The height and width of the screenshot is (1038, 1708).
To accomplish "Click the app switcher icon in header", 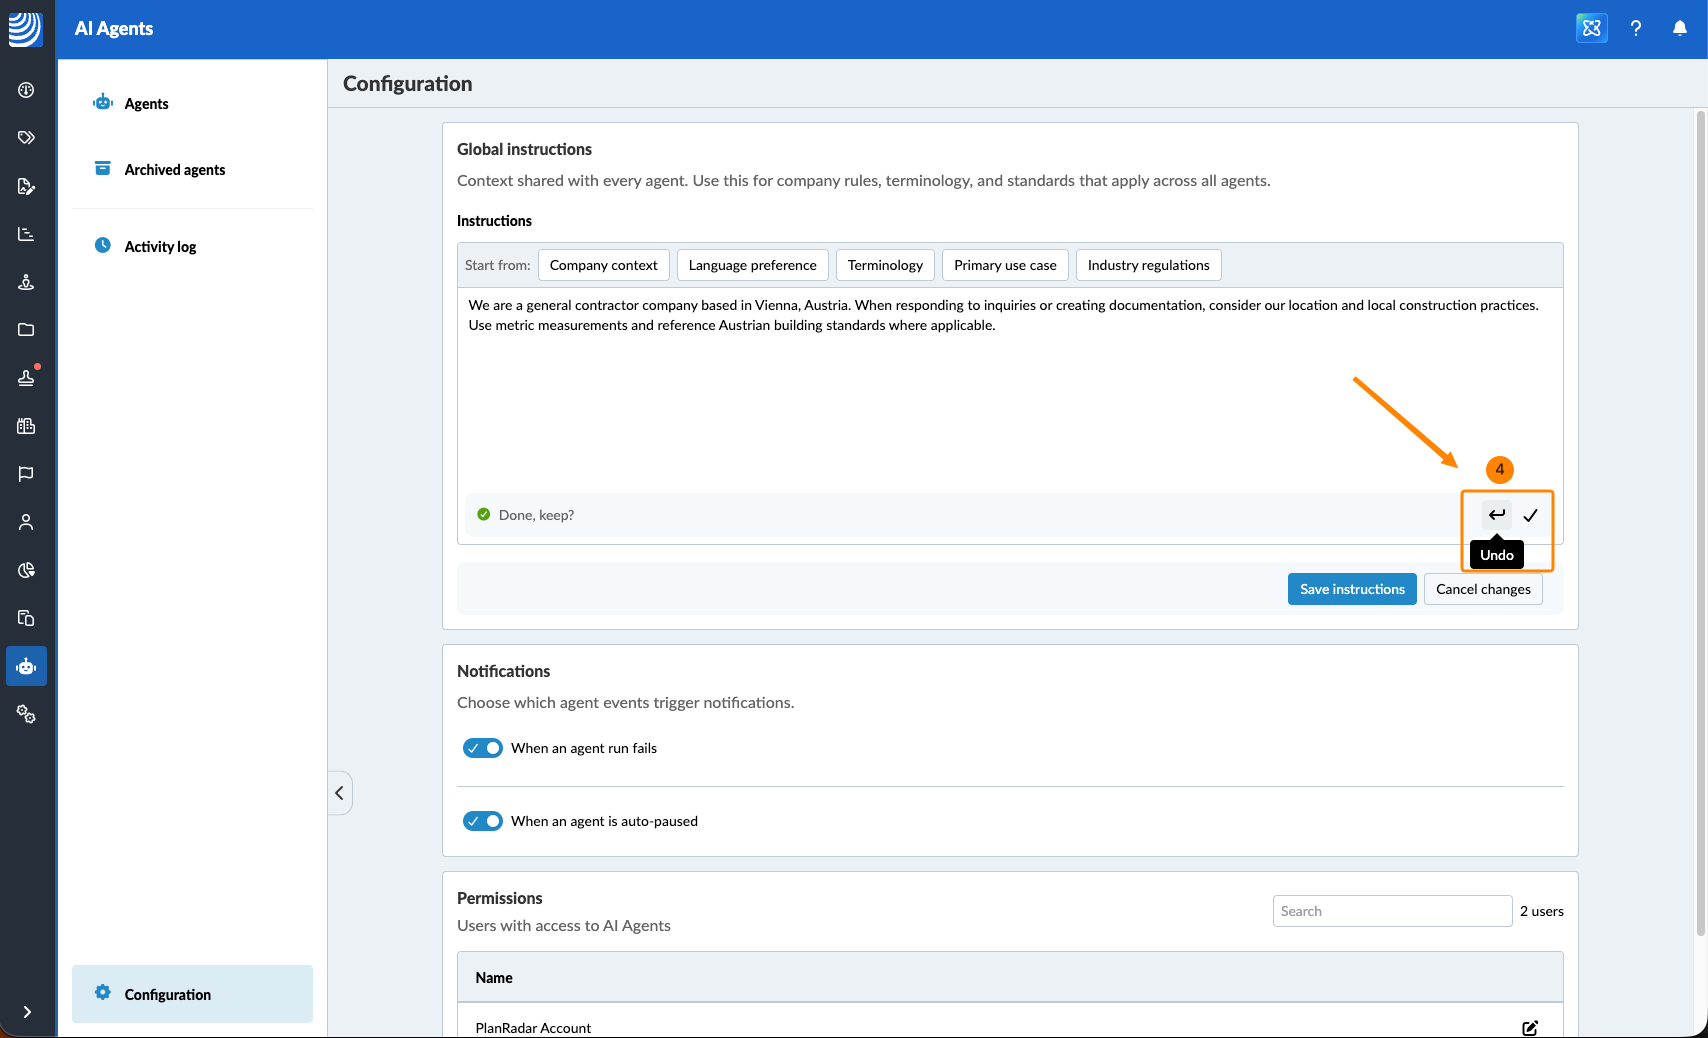I will (x=1592, y=28).
